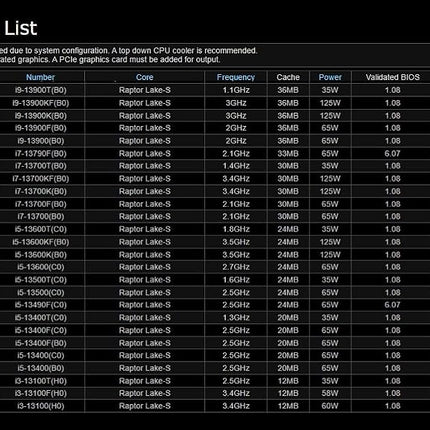Select the 1.1GHz frequency cell for i9-13900T
This screenshot has height=430, width=430.
[x=236, y=90]
